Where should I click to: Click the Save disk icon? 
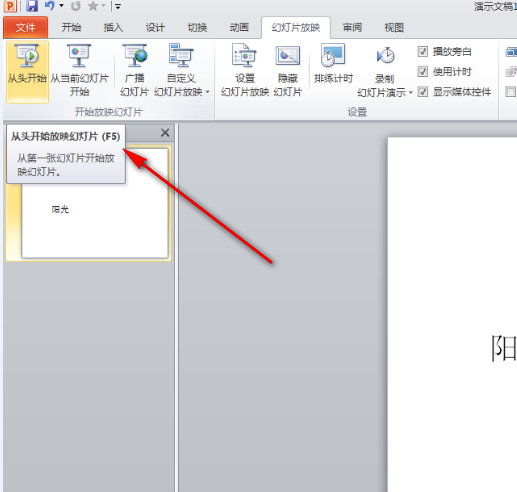32,6
